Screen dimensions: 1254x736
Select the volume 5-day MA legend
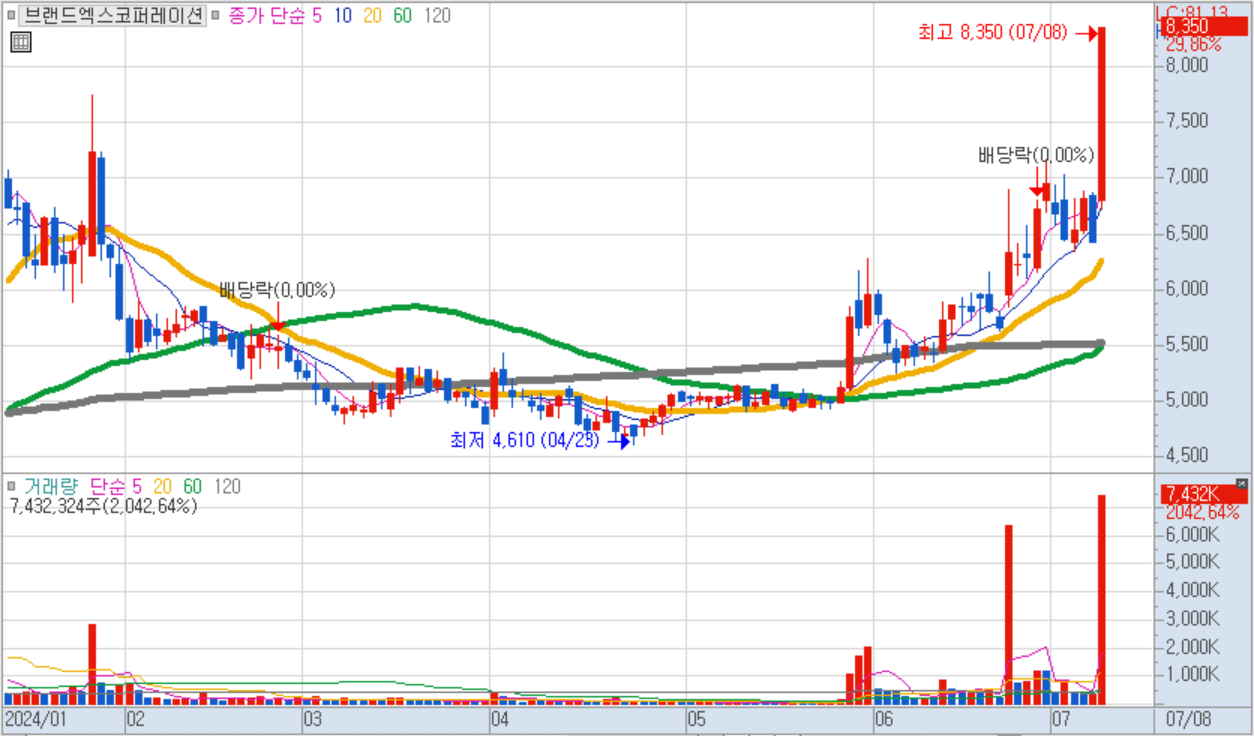click(x=138, y=487)
